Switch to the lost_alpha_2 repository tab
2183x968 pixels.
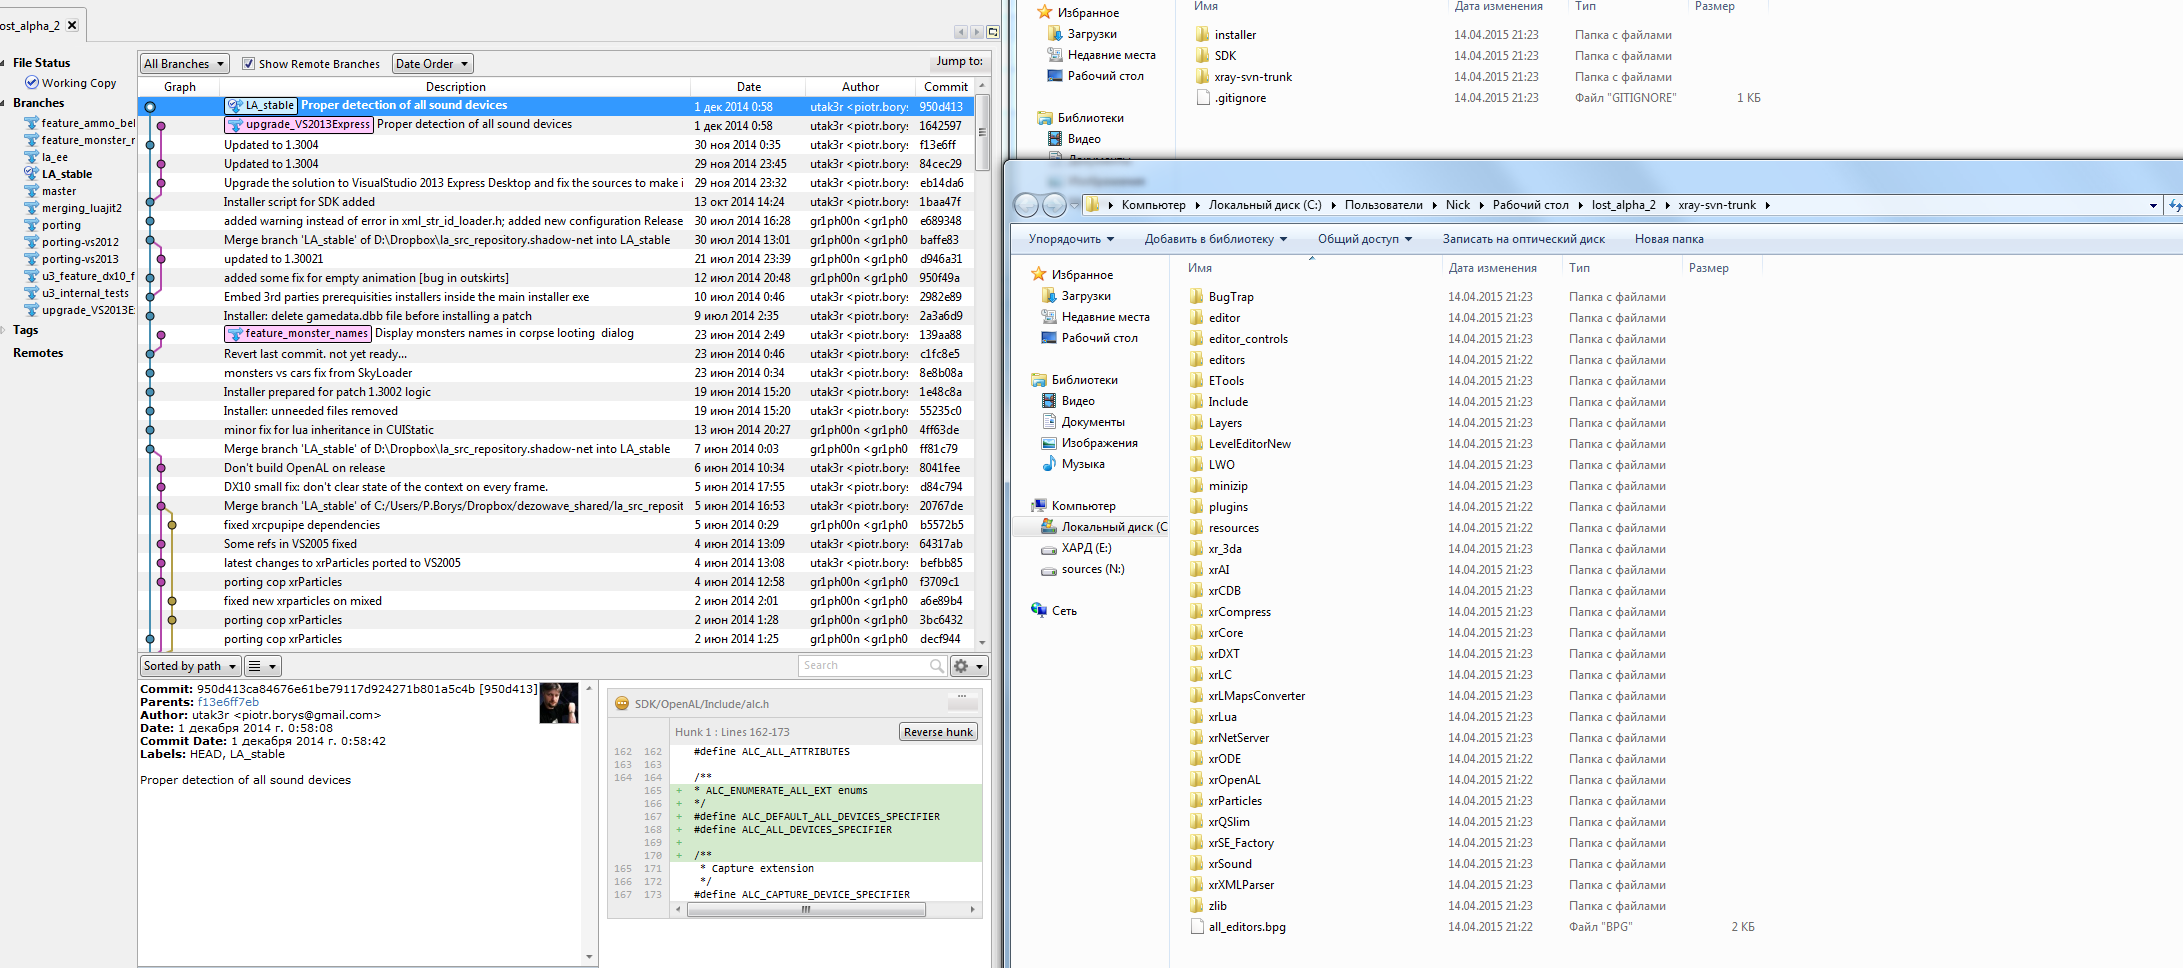click(x=30, y=25)
